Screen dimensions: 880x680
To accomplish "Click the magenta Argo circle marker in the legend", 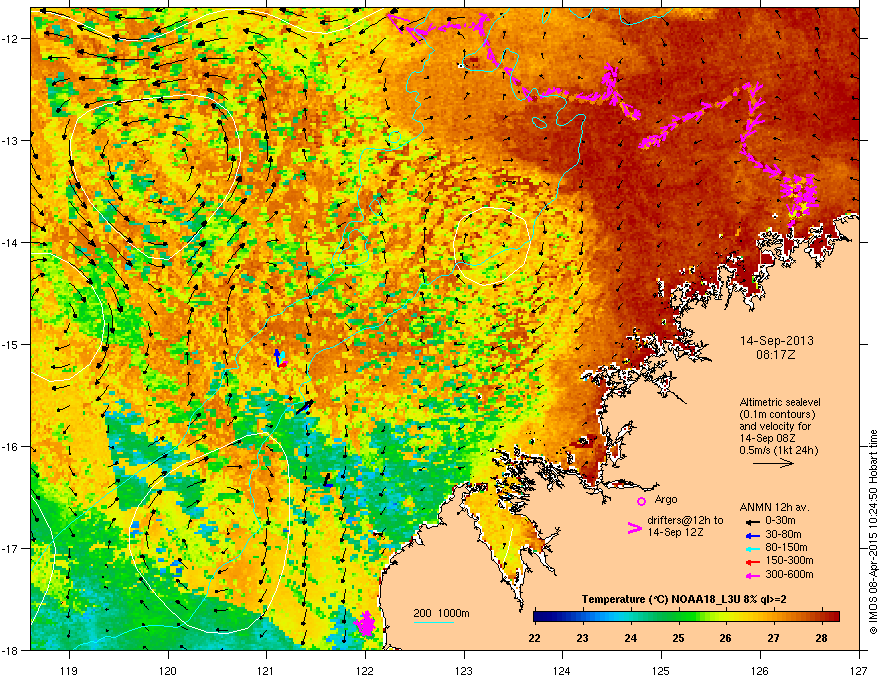I will pos(641,501).
